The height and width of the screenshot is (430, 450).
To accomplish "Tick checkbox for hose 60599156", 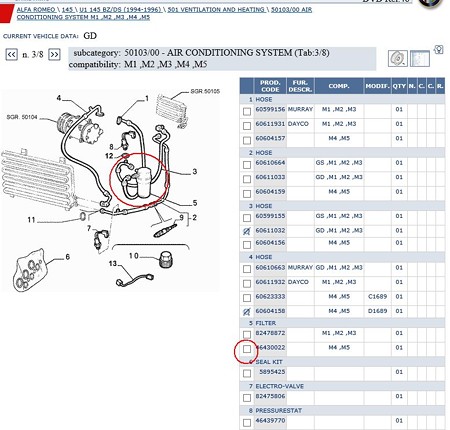I will click(x=247, y=111).
